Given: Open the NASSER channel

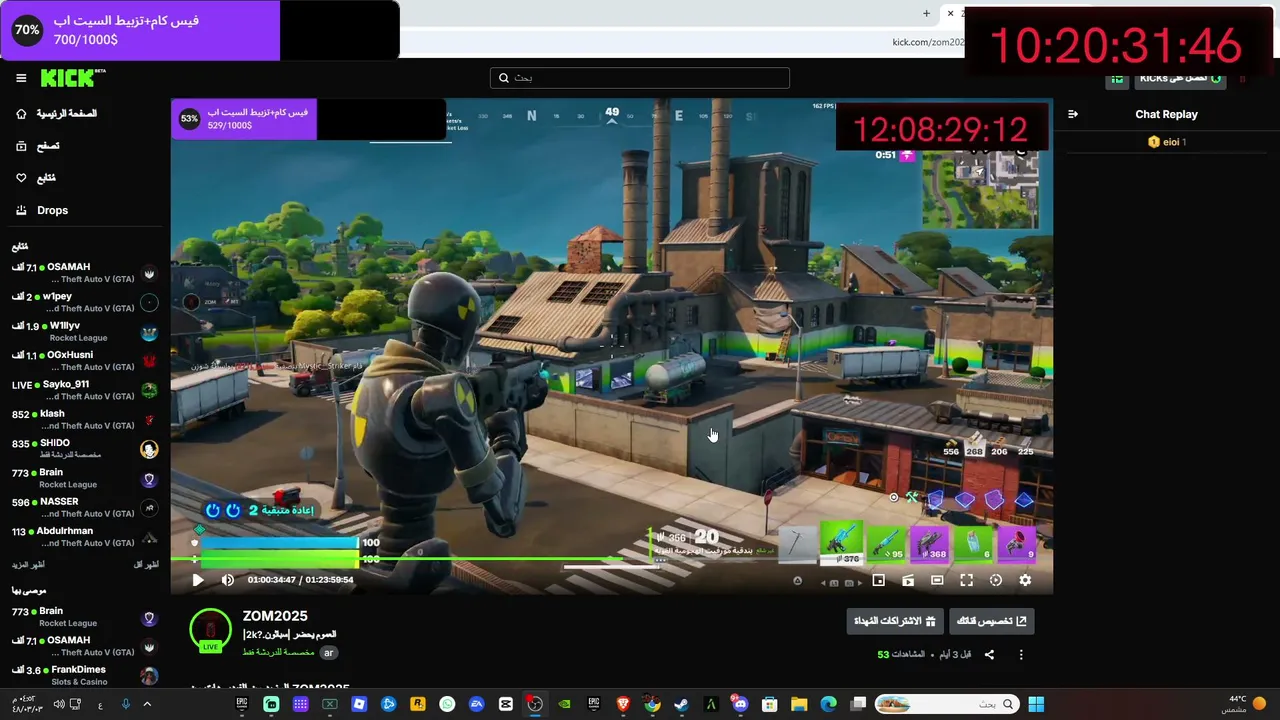Looking at the screenshot, I should 85,507.
